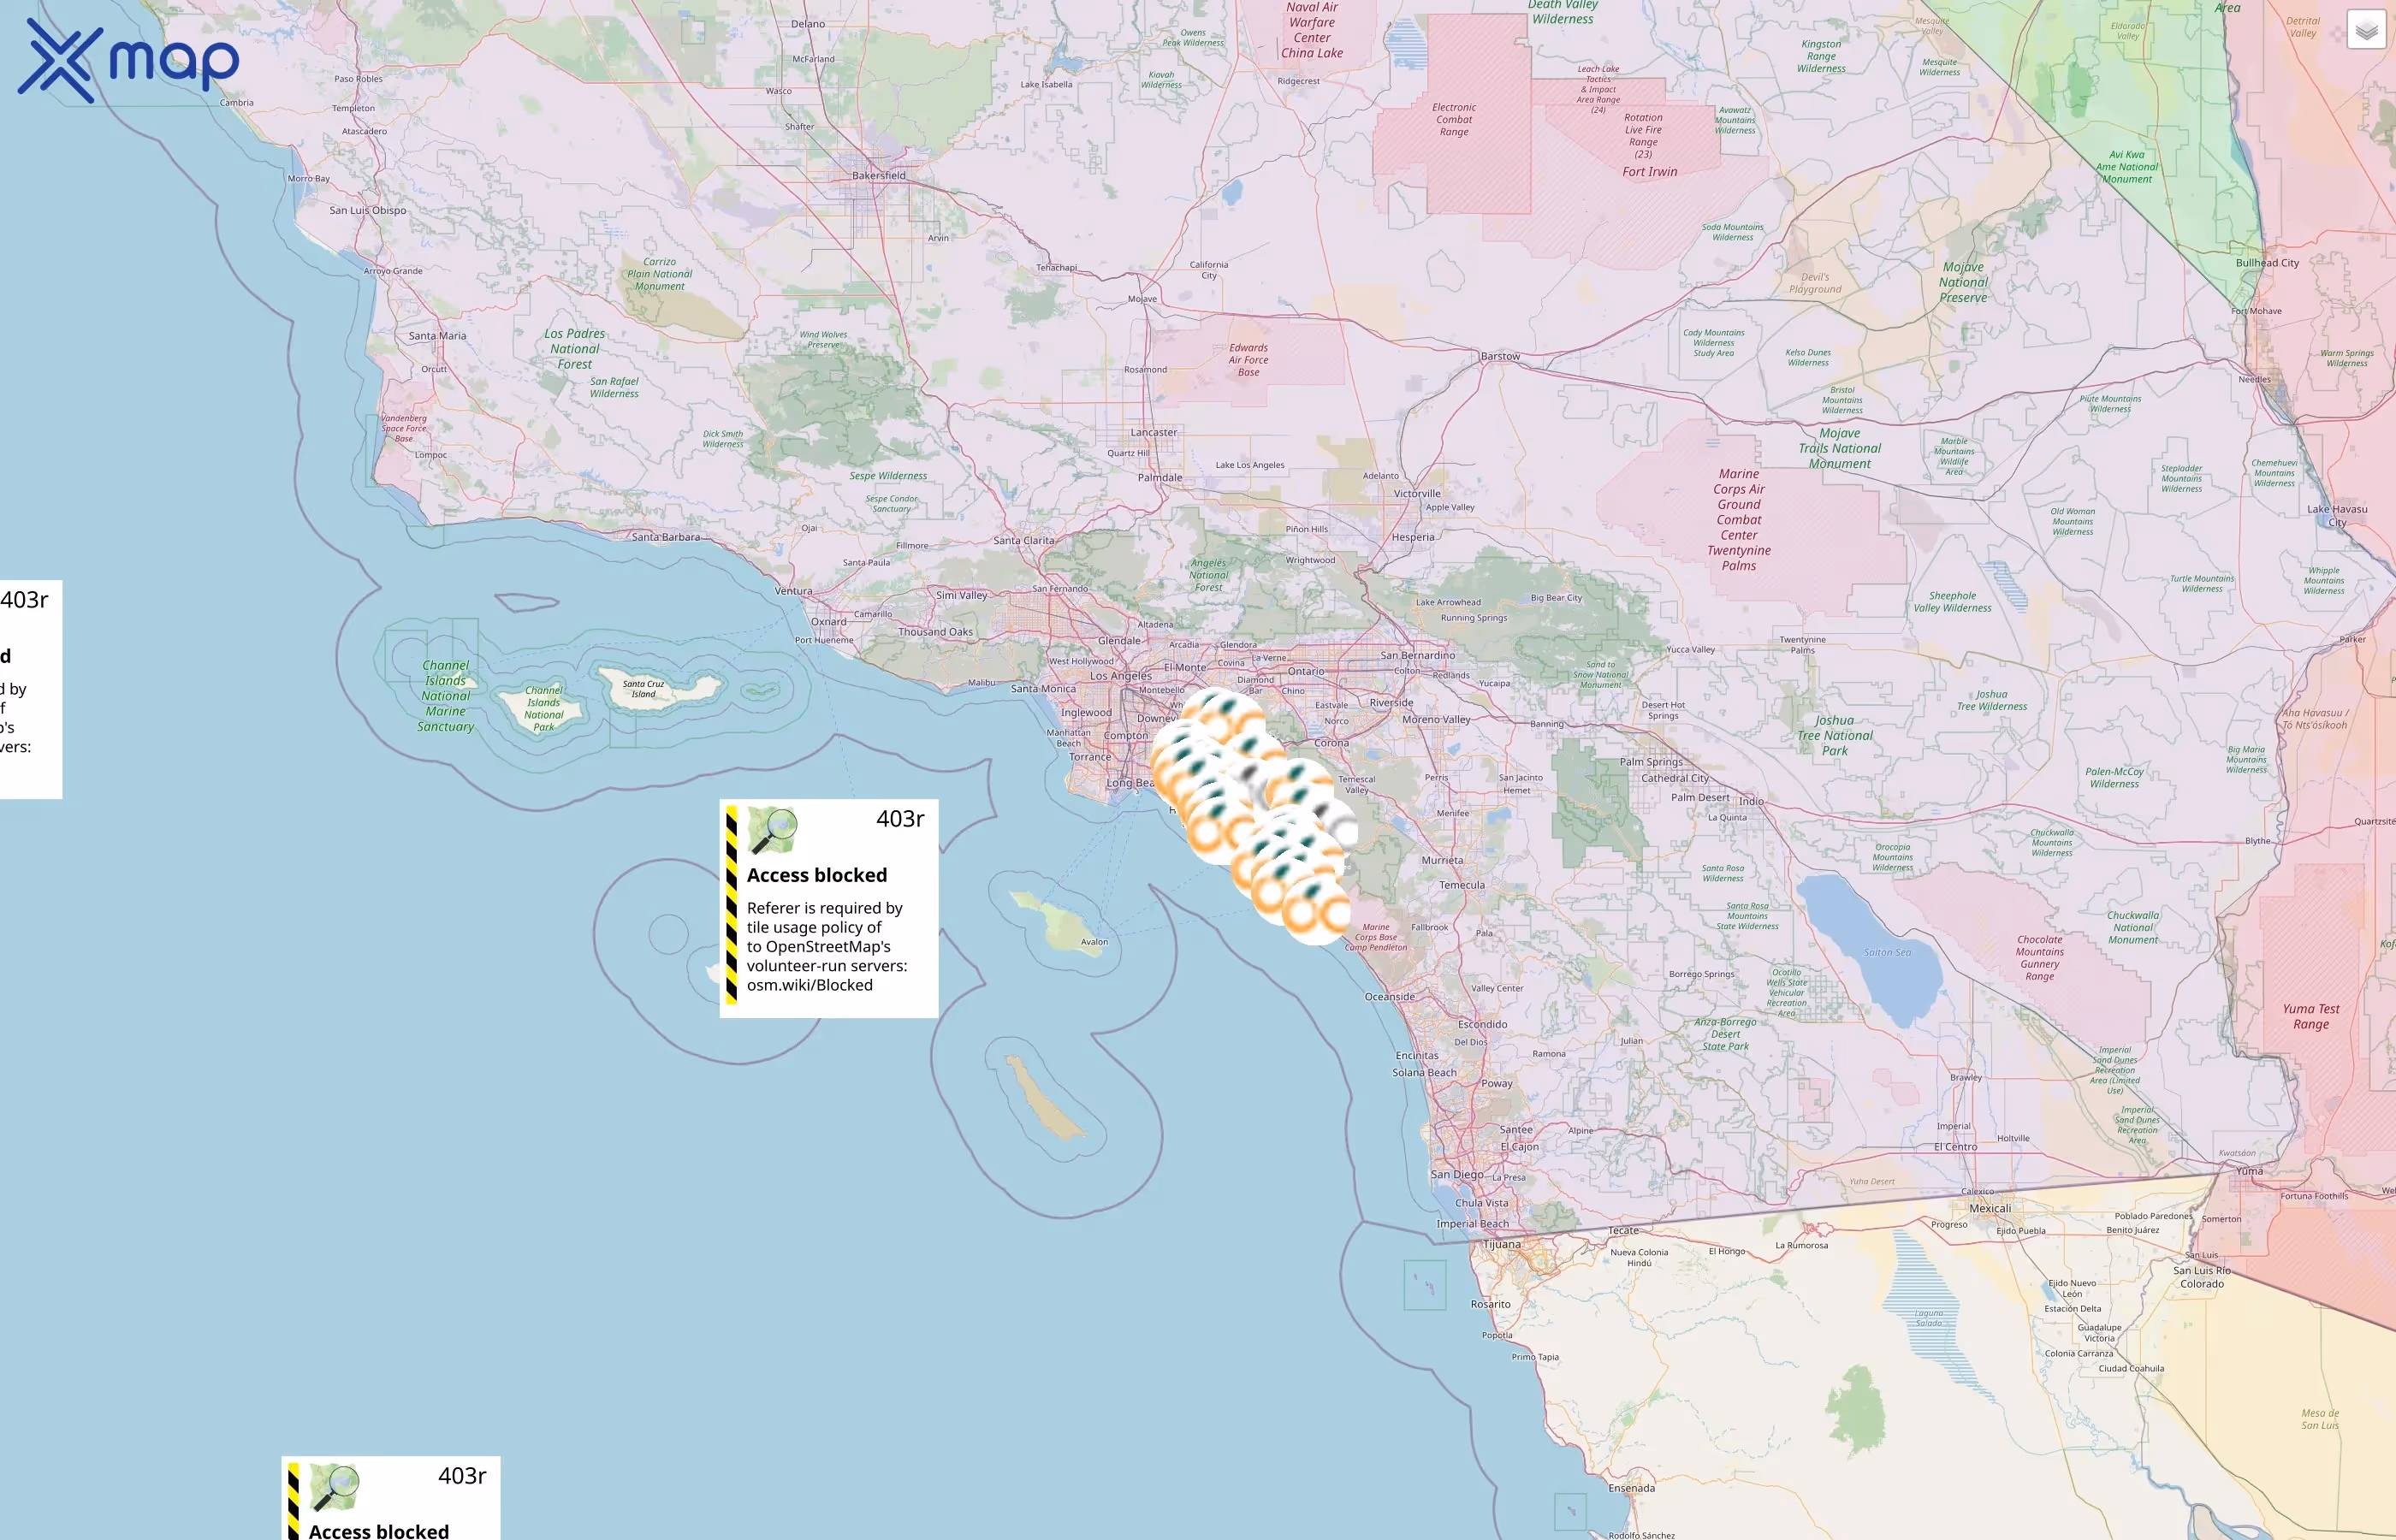The height and width of the screenshot is (1540, 2396).
Task: Click the 'San Bernardino' map label
Action: [1417, 656]
